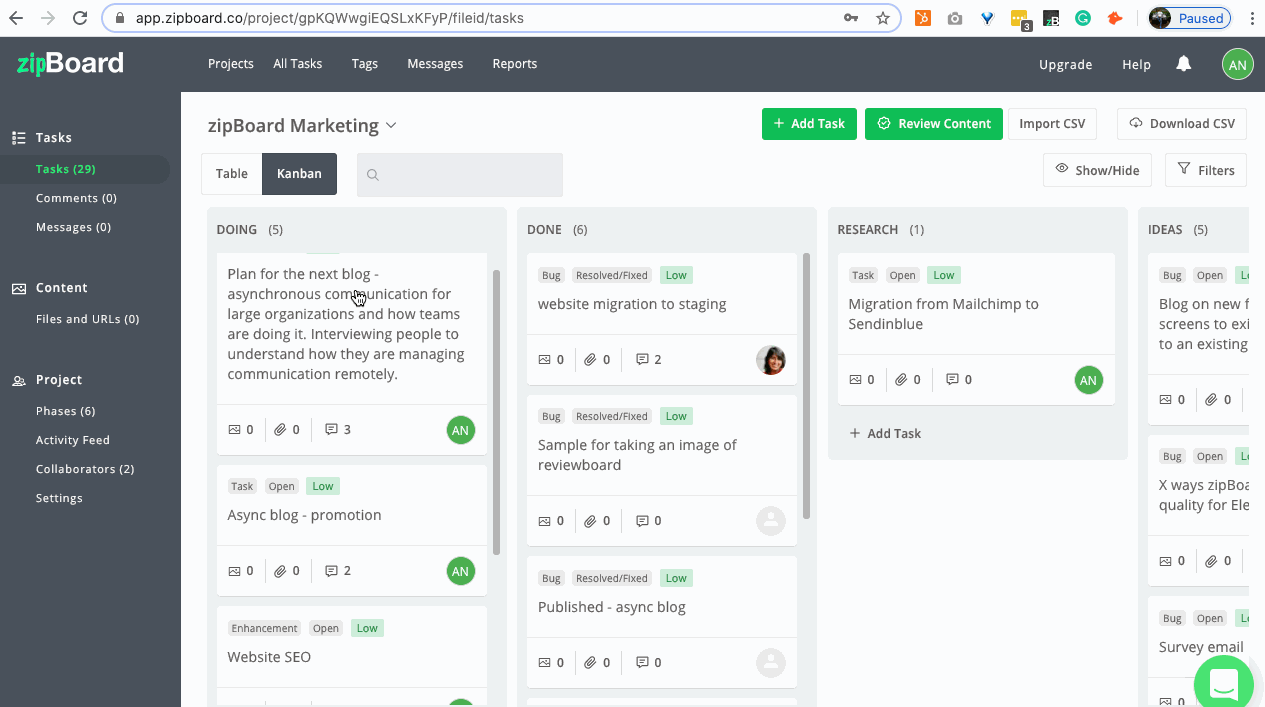The width and height of the screenshot is (1265, 707).
Task: Click the search magnifier icon
Action: point(373,175)
